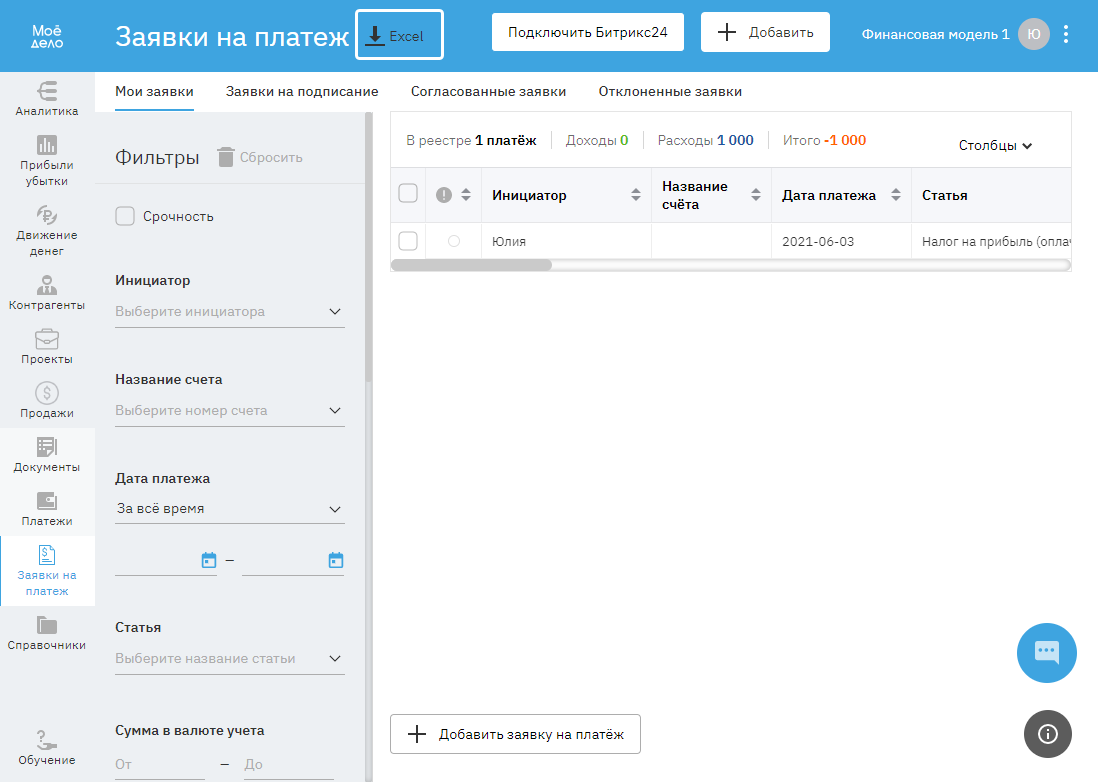
Task: Open Движение денег section
Action: (x=47, y=230)
